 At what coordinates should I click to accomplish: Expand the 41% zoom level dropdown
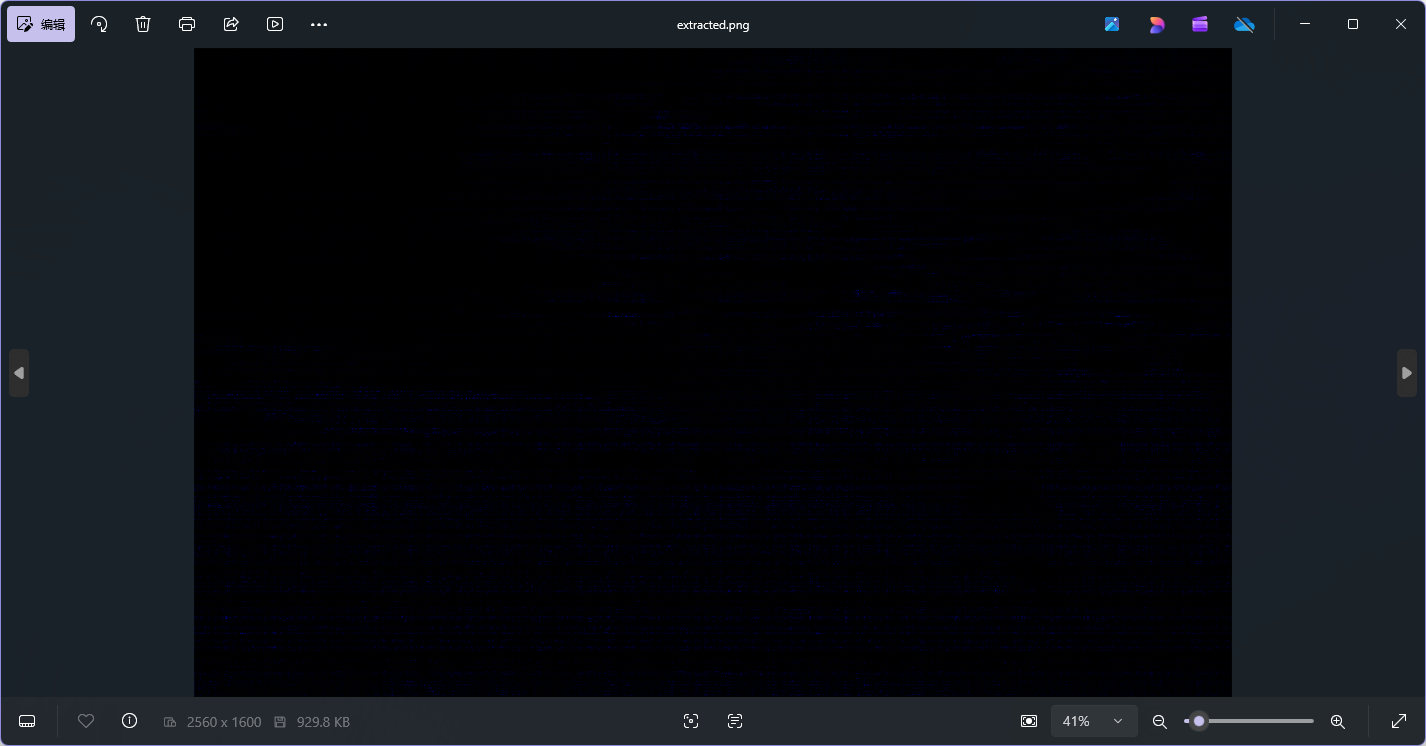tap(1118, 721)
